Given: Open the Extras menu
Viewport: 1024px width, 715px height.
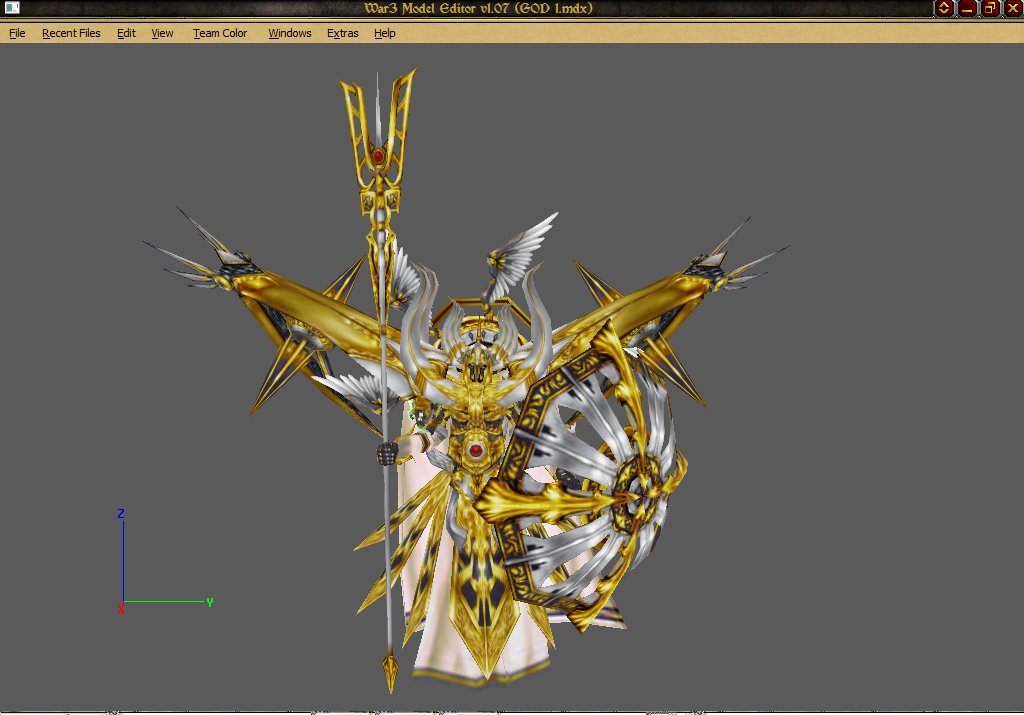Looking at the screenshot, I should pyautogui.click(x=342, y=33).
